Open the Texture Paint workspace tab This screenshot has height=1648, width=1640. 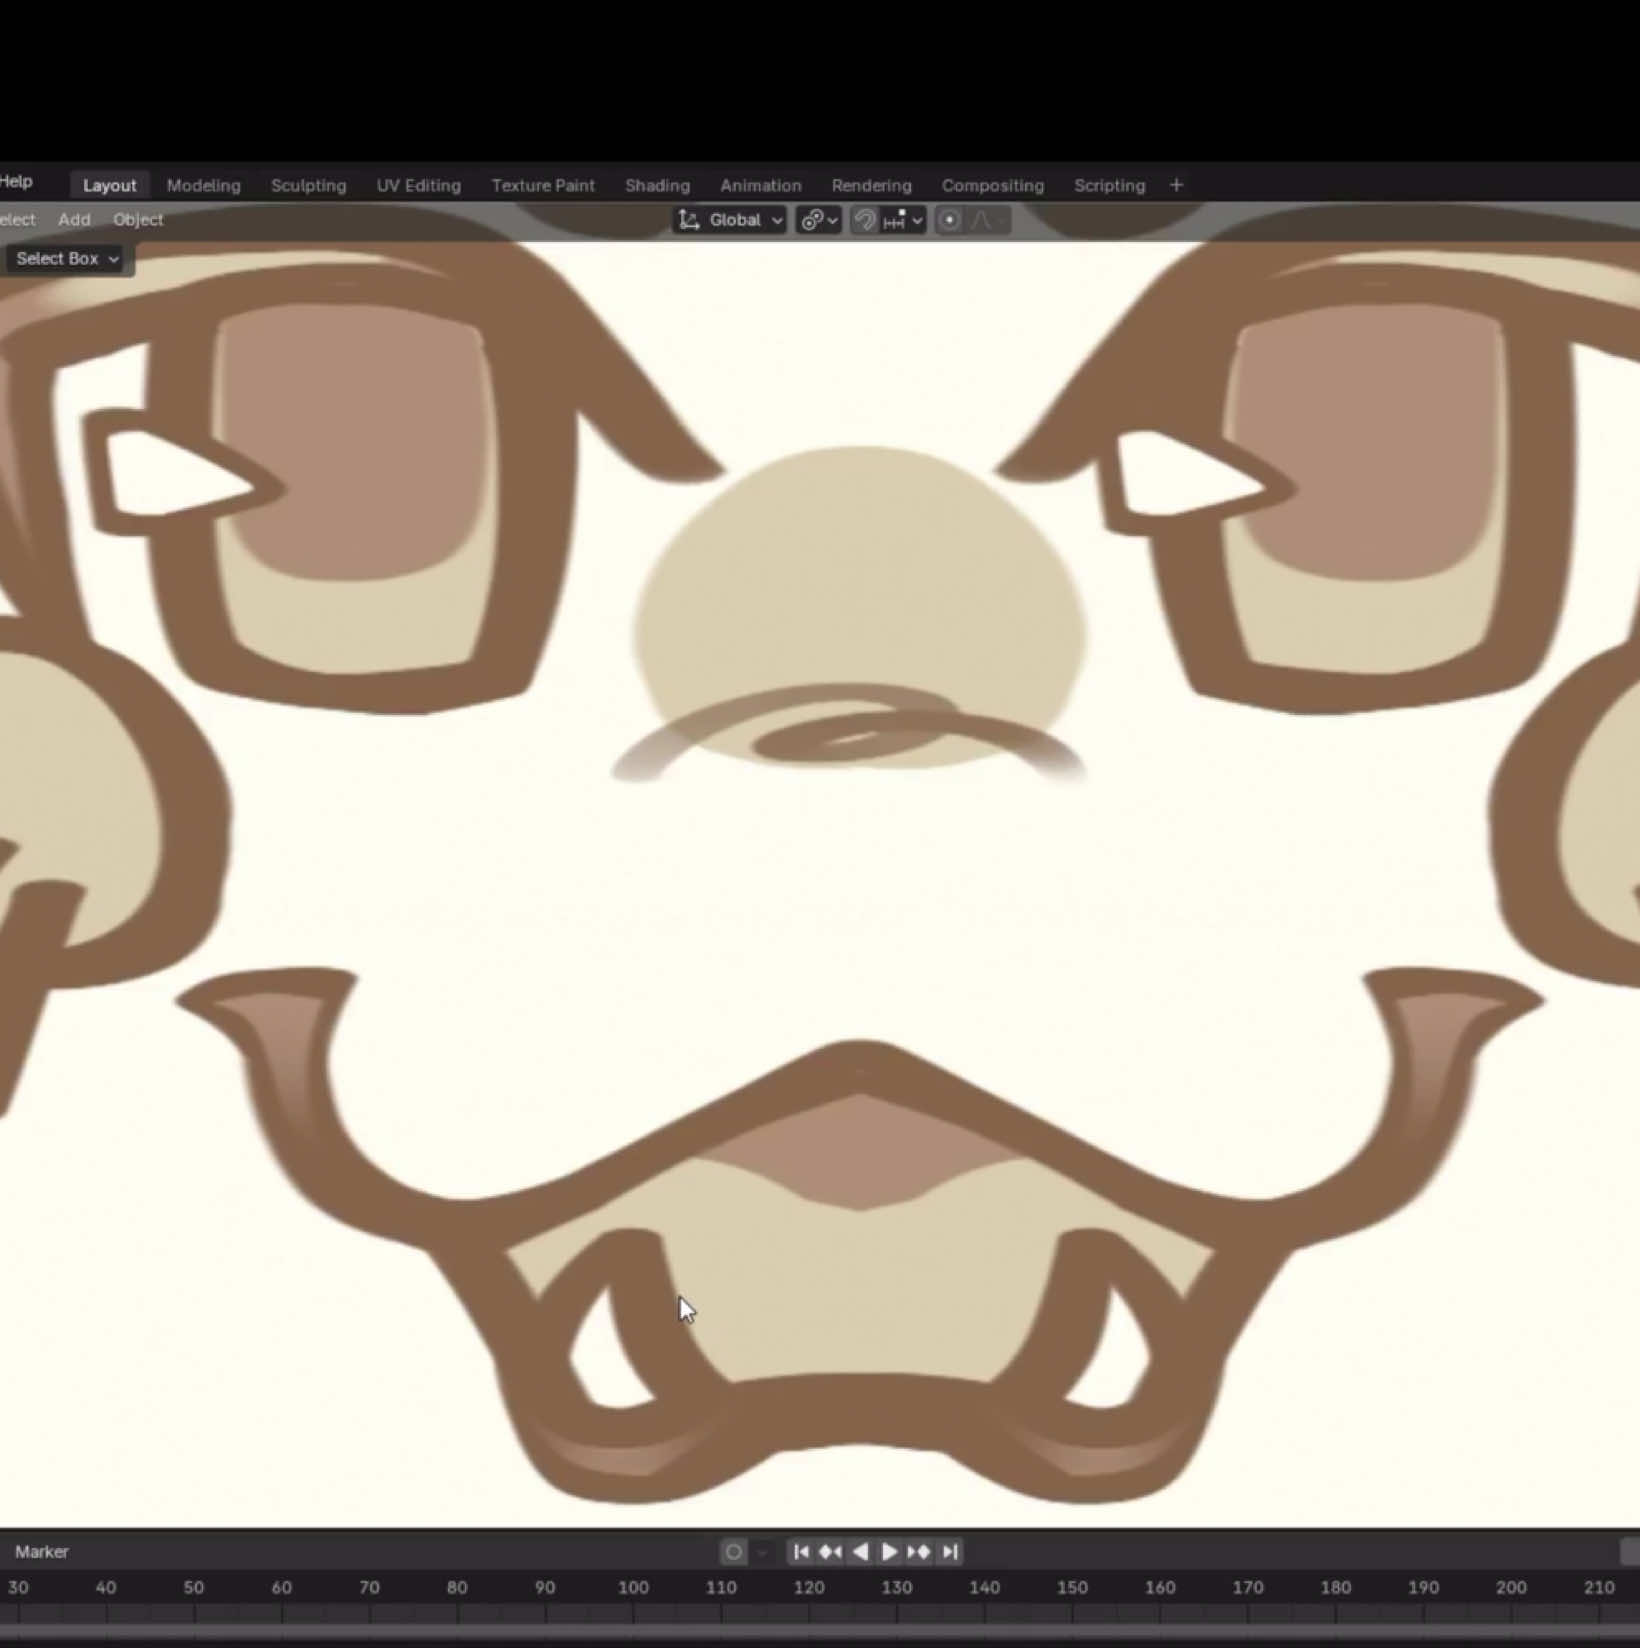543,185
